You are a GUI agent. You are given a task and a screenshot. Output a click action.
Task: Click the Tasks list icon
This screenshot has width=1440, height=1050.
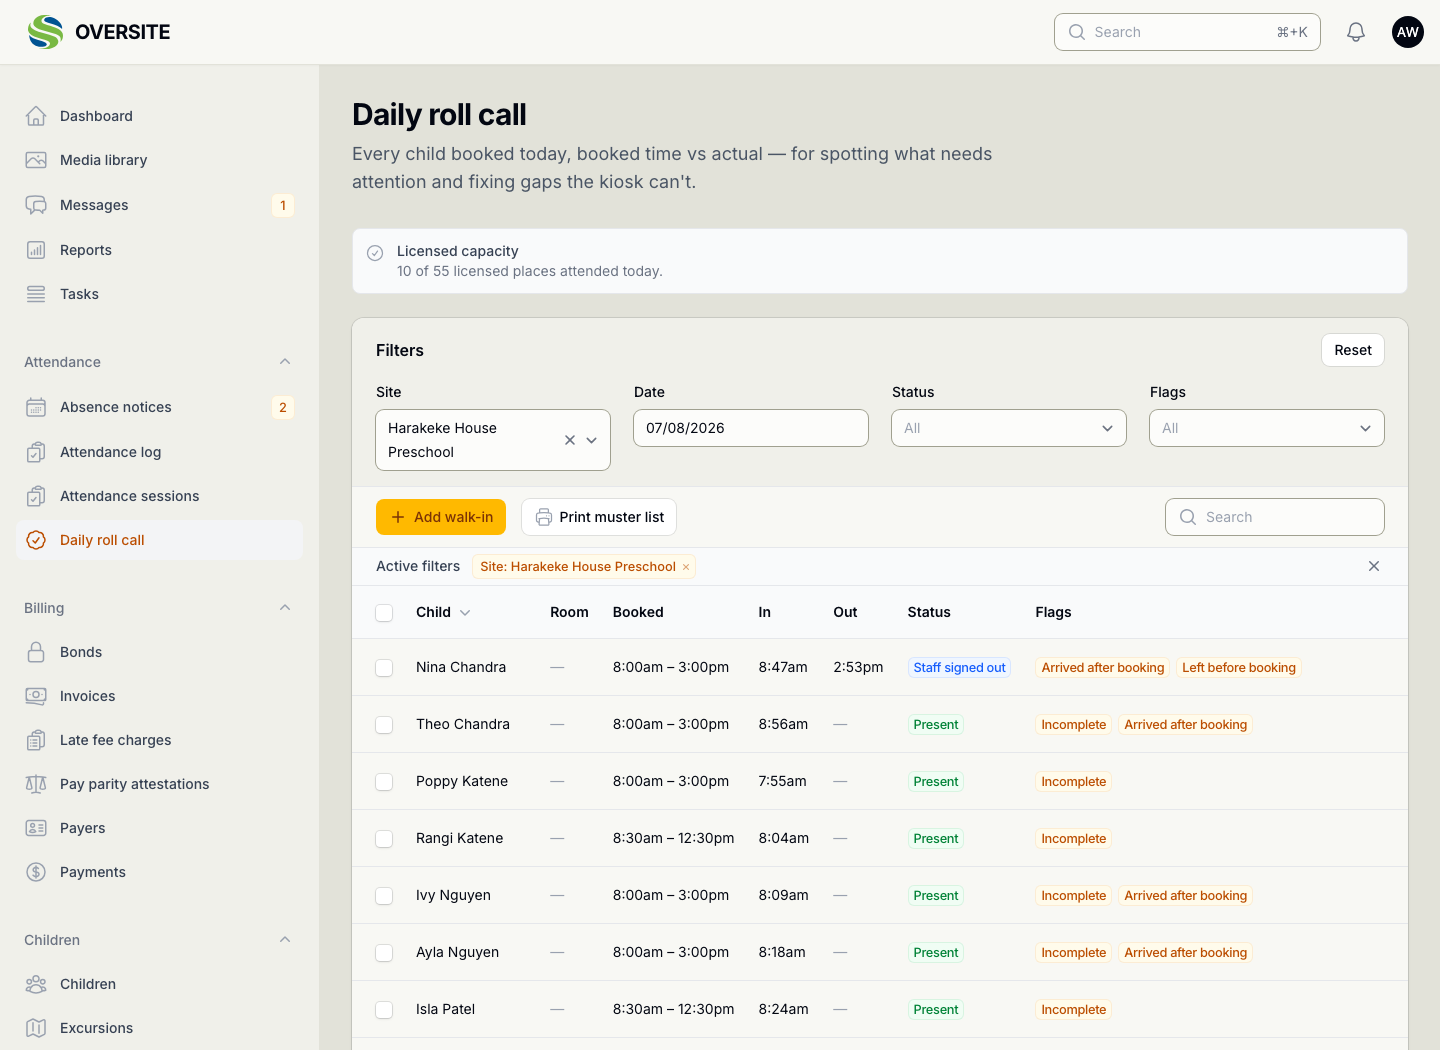[36, 294]
